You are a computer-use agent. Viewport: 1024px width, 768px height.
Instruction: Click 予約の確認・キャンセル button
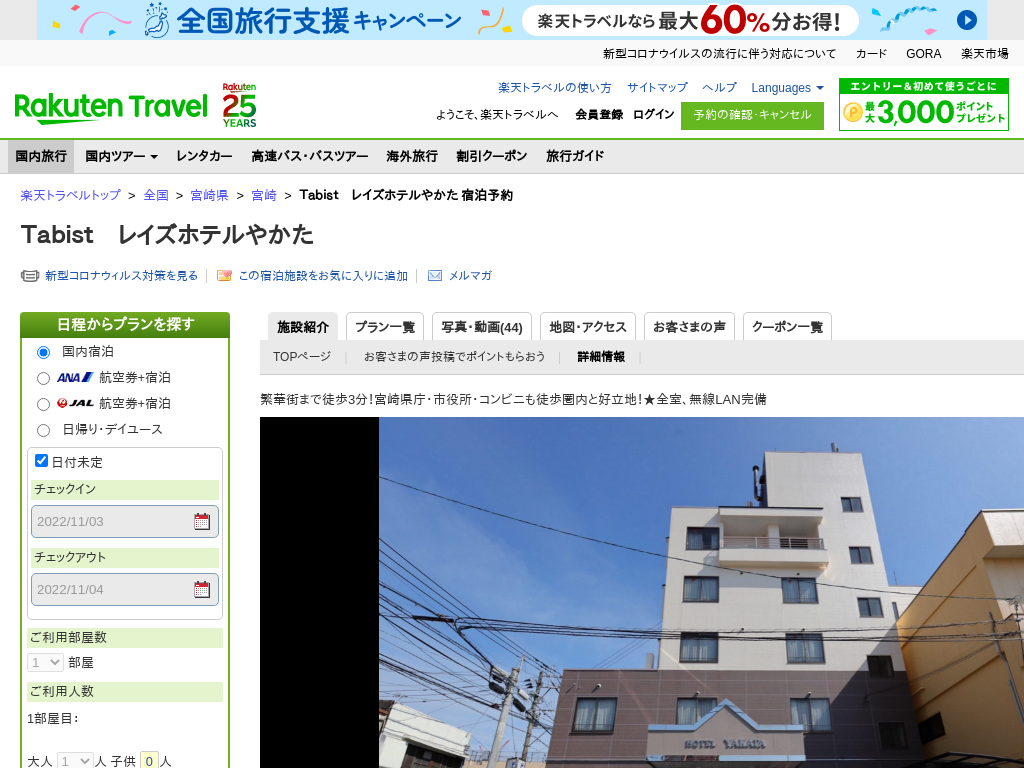click(x=752, y=115)
